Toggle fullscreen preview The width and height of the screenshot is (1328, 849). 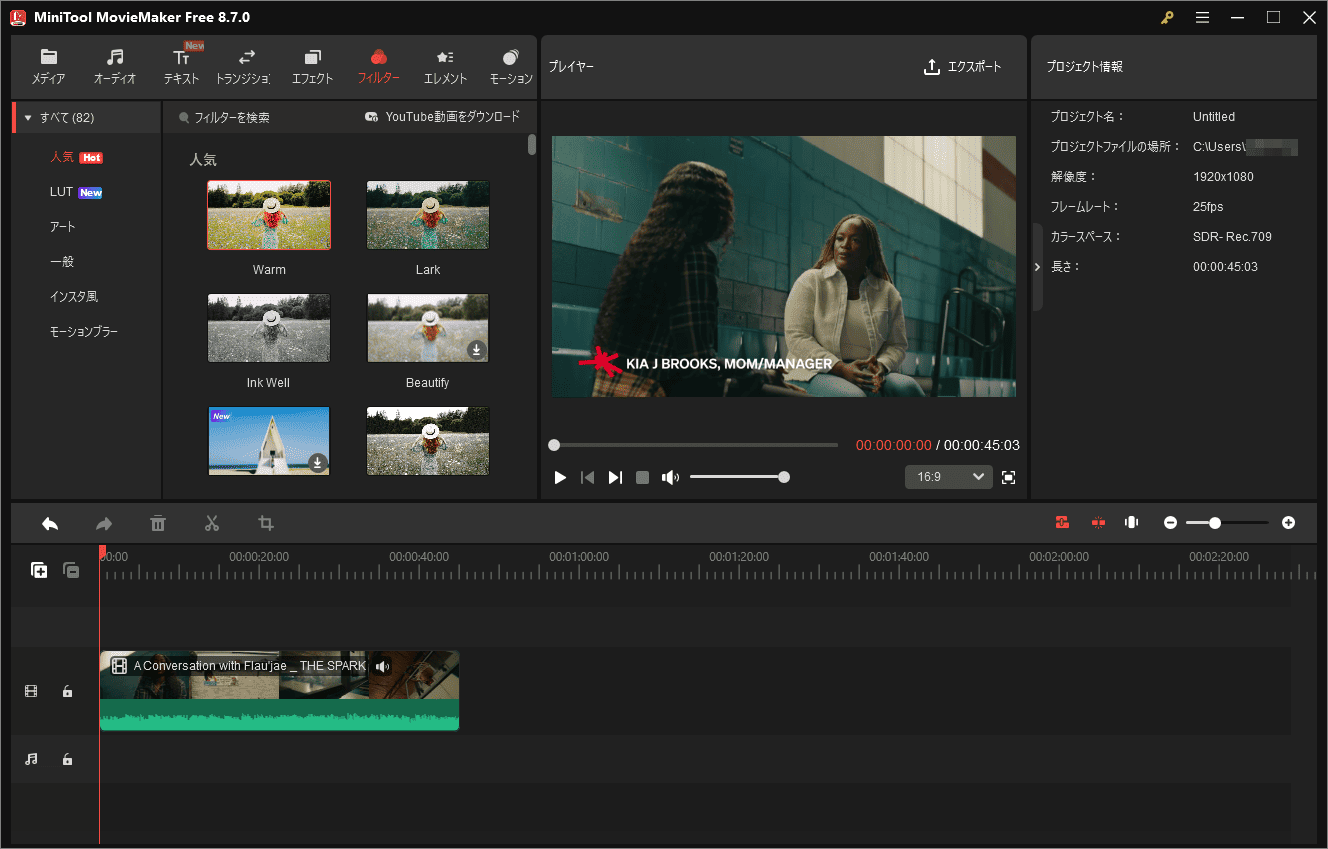tap(1008, 478)
